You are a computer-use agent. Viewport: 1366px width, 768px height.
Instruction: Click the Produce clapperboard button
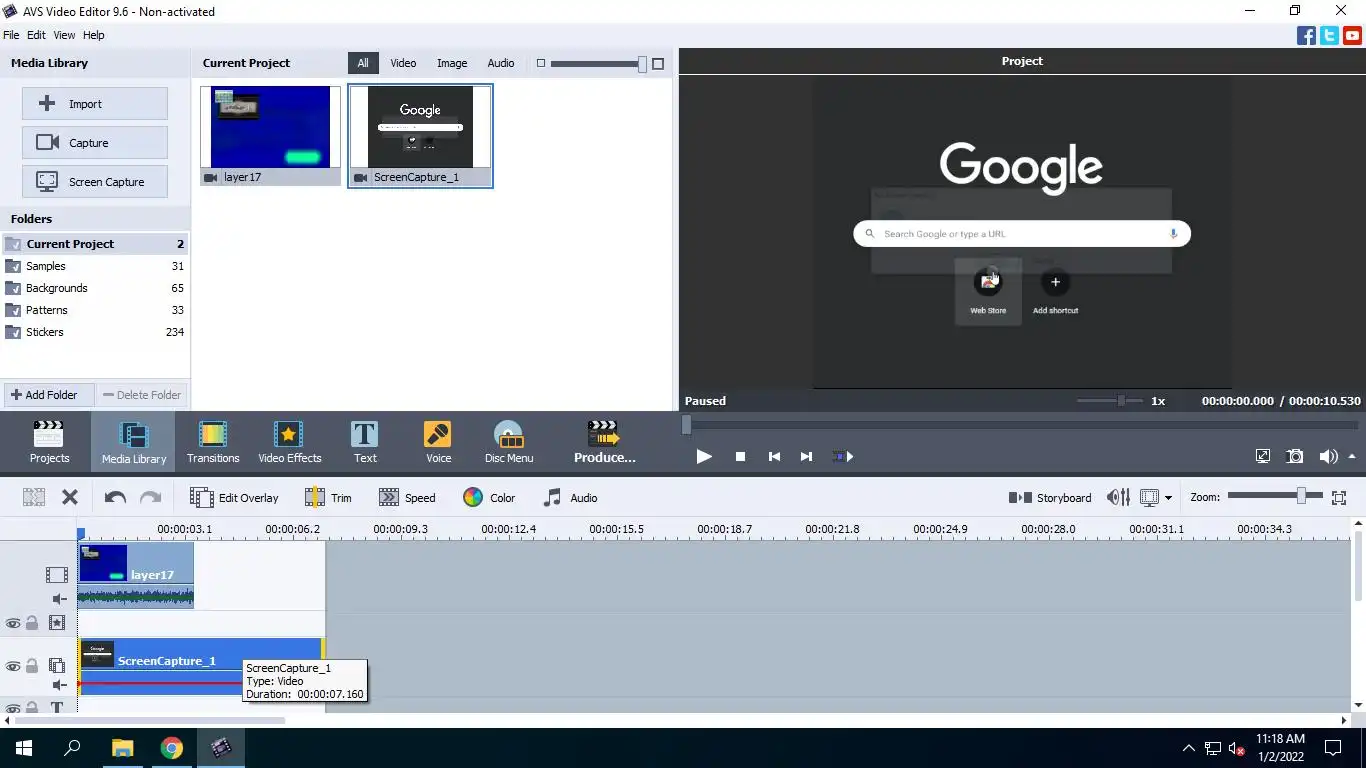(x=604, y=442)
